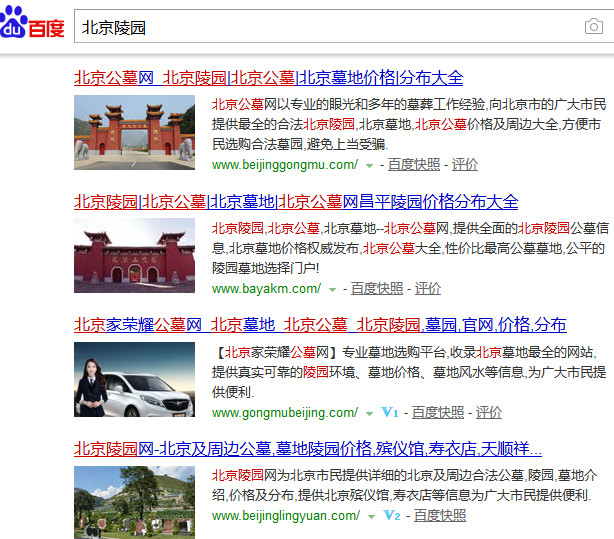Screen dimensions: 614x539
Task: Click 评价 for bayakm.com result
Action: tap(428, 289)
